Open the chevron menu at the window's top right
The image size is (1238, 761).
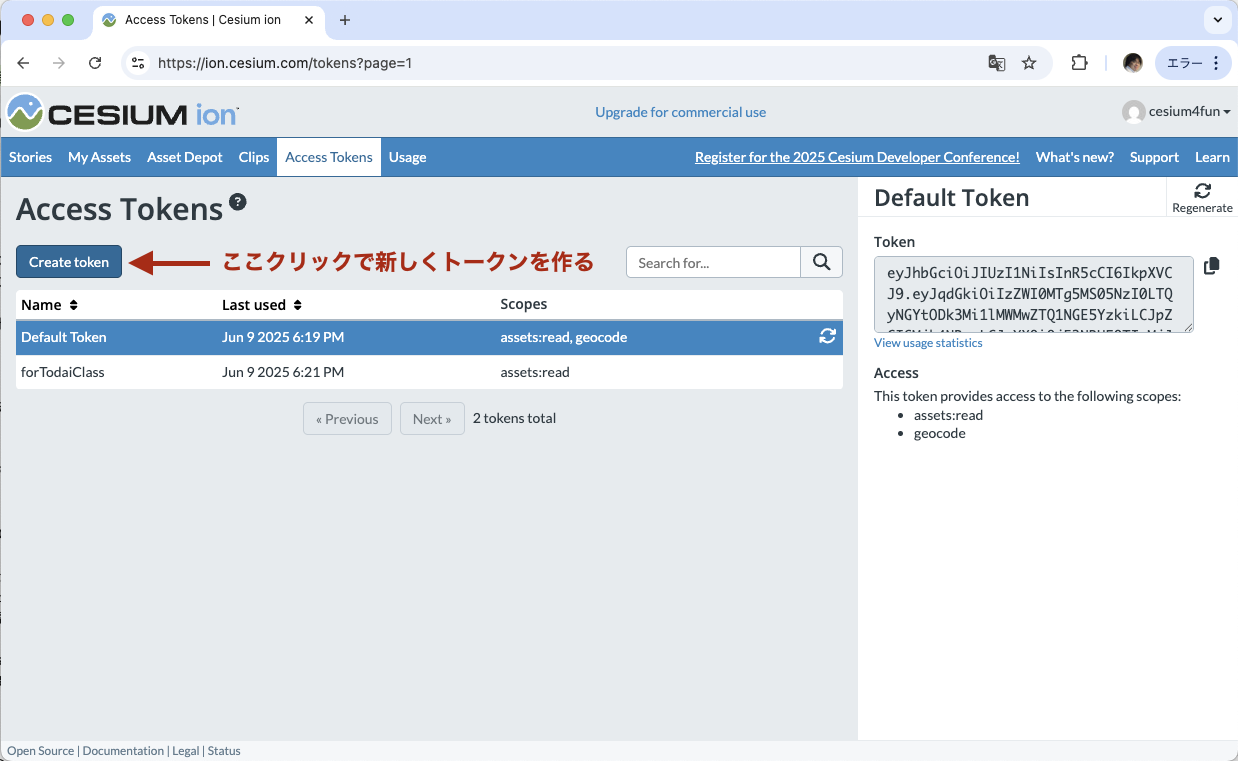pos(1217,20)
